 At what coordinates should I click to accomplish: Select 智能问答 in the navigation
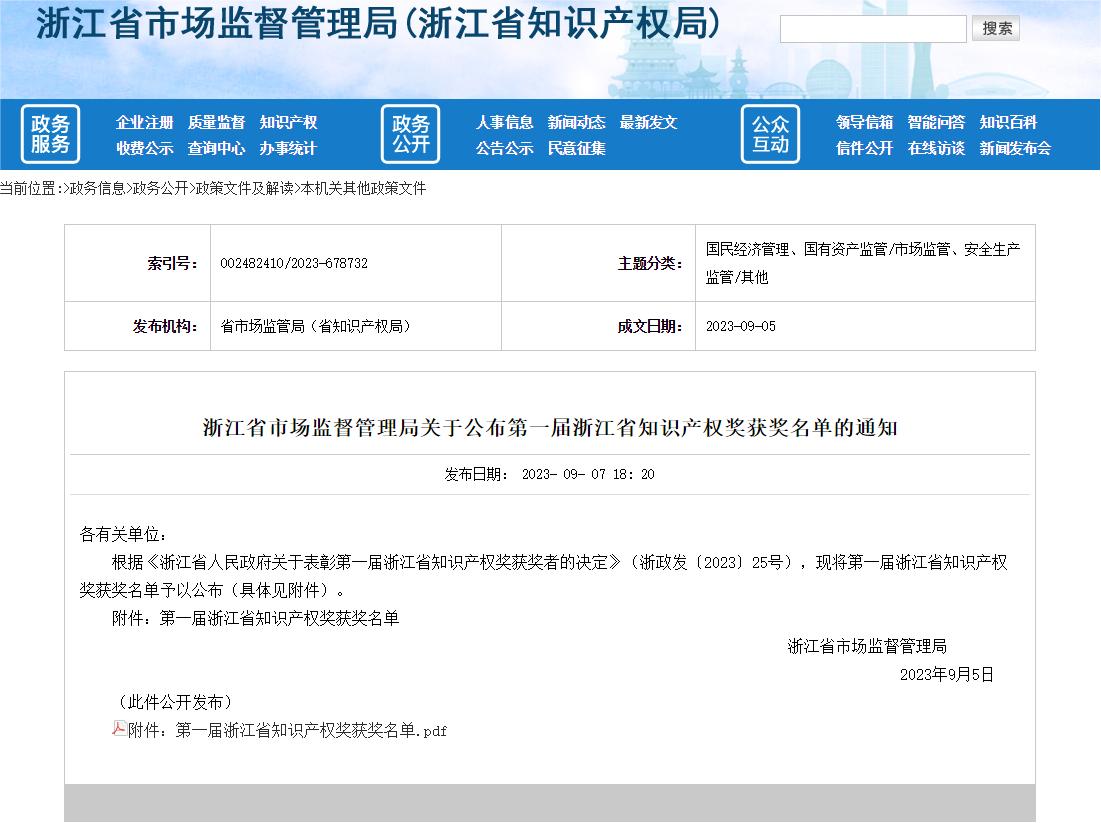[936, 122]
